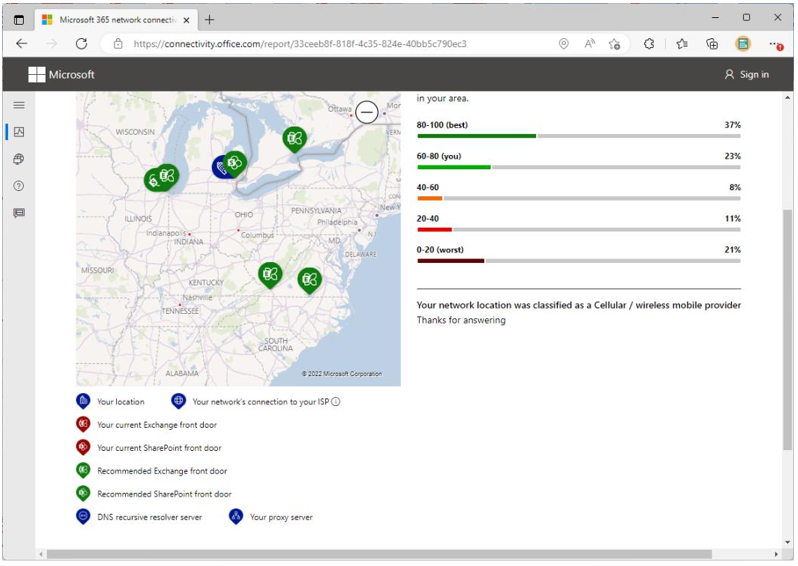Click the info icon beside ISP legend
798x566 pixels.
(x=336, y=402)
